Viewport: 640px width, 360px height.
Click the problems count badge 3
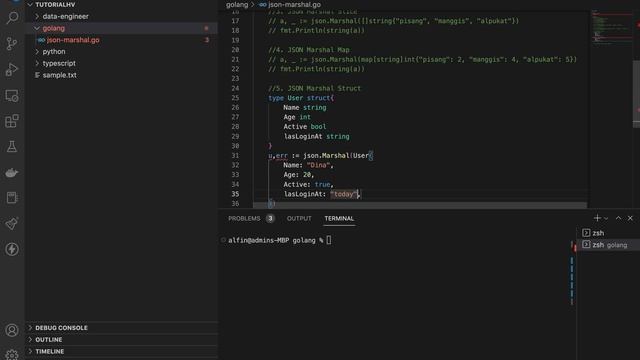click(x=270, y=218)
